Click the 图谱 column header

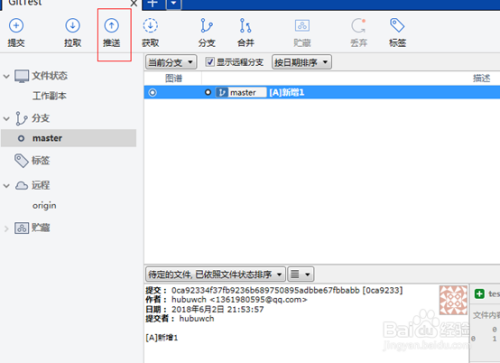pos(173,78)
